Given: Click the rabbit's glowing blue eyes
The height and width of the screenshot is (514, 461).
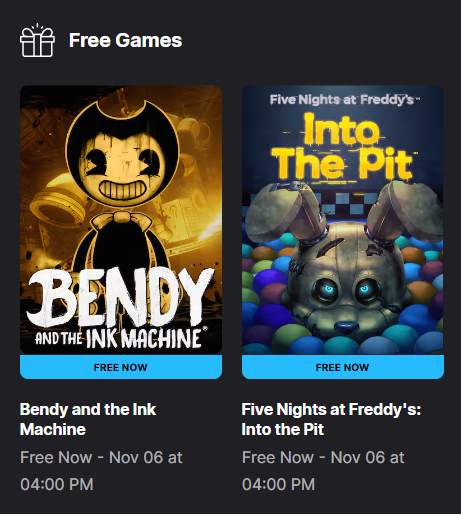Looking at the screenshot, I should (347, 291).
